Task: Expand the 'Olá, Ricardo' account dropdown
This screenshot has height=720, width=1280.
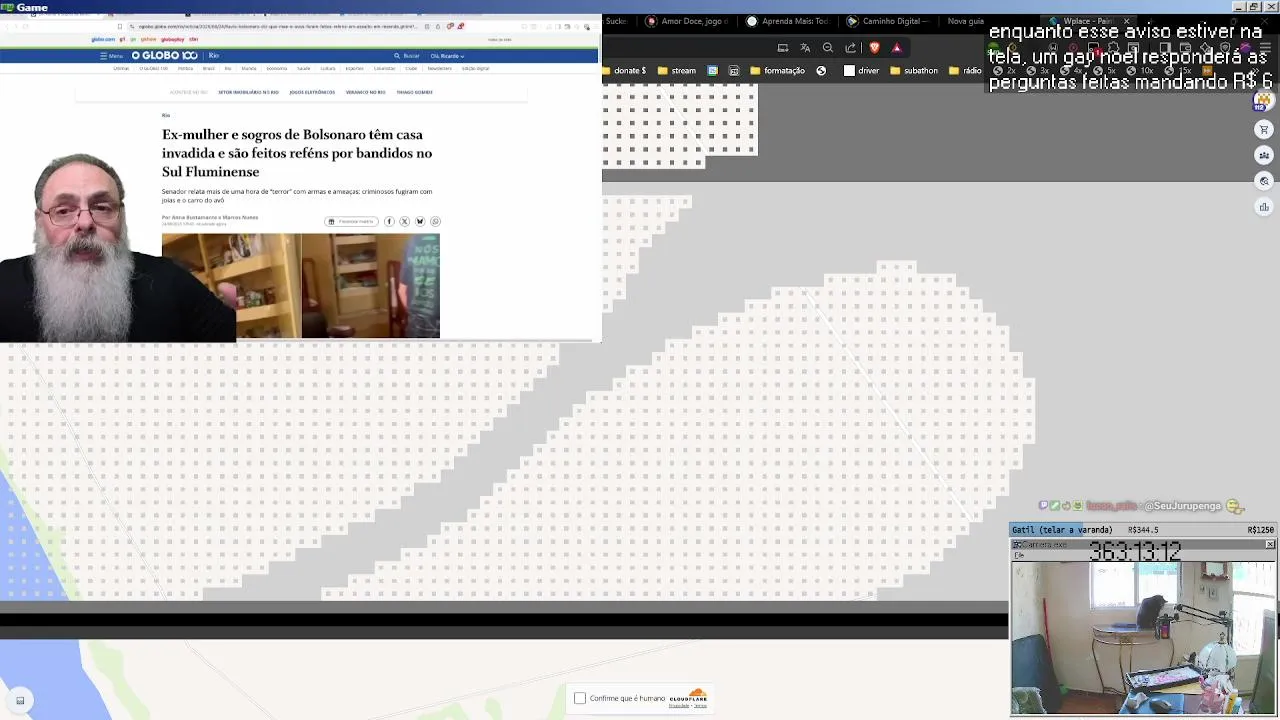Action: (x=447, y=56)
